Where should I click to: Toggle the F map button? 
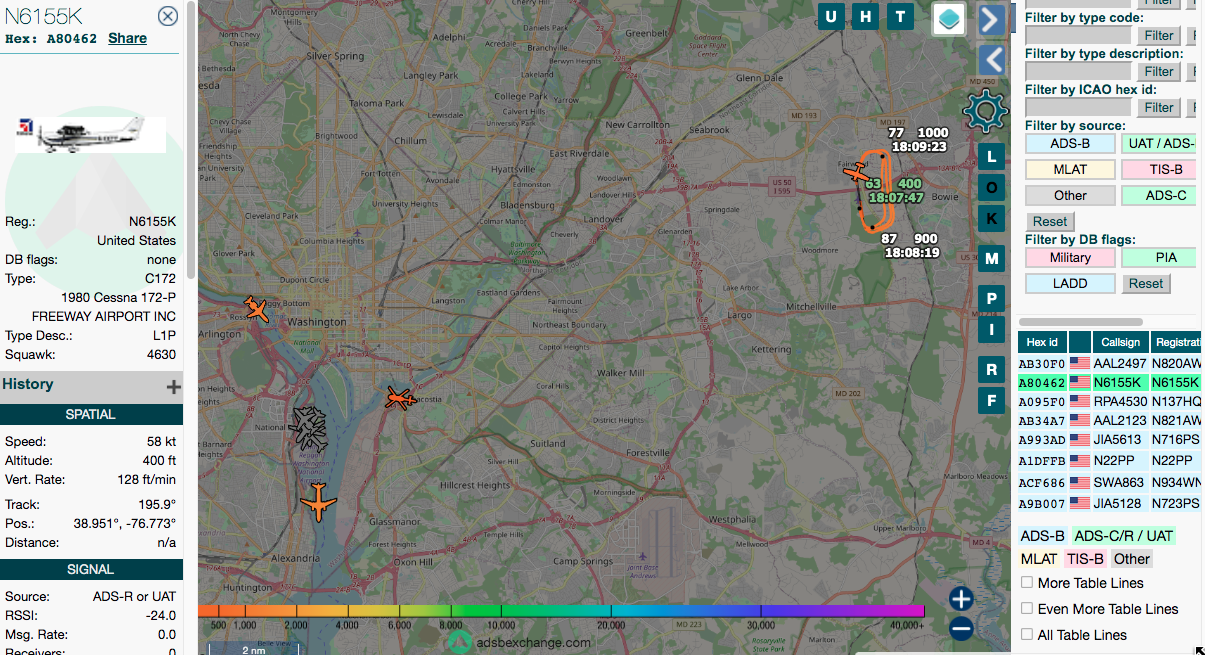pos(991,400)
